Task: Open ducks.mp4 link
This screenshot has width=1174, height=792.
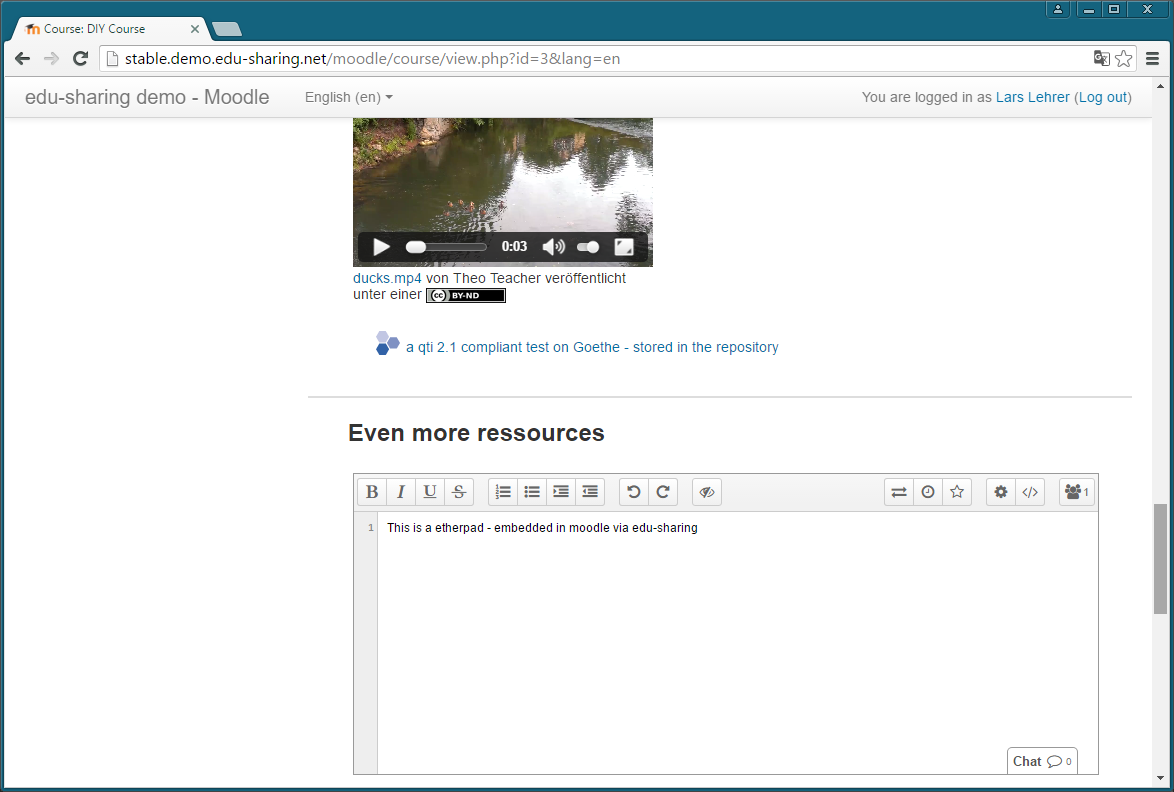Action: coord(387,278)
